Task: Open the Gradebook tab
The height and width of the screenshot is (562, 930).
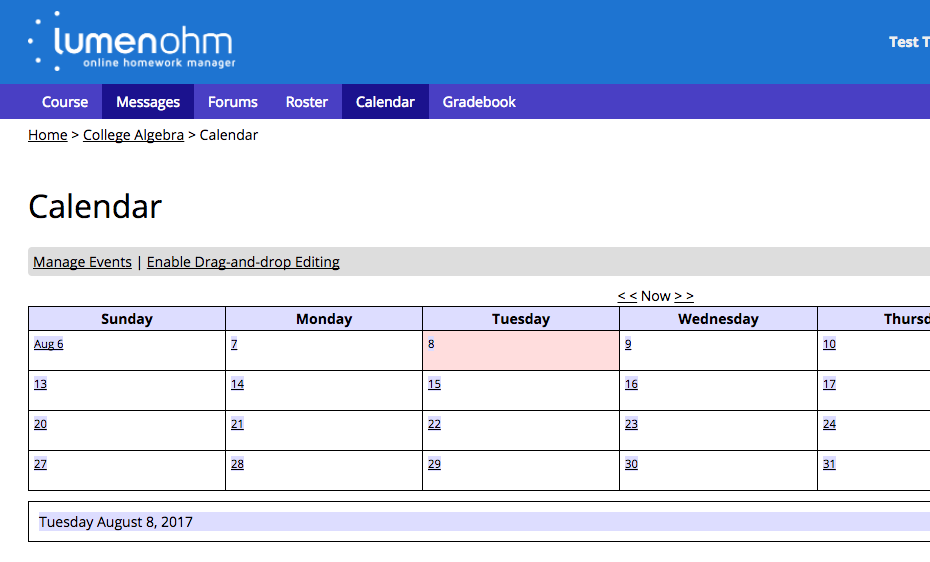Action: [x=479, y=102]
